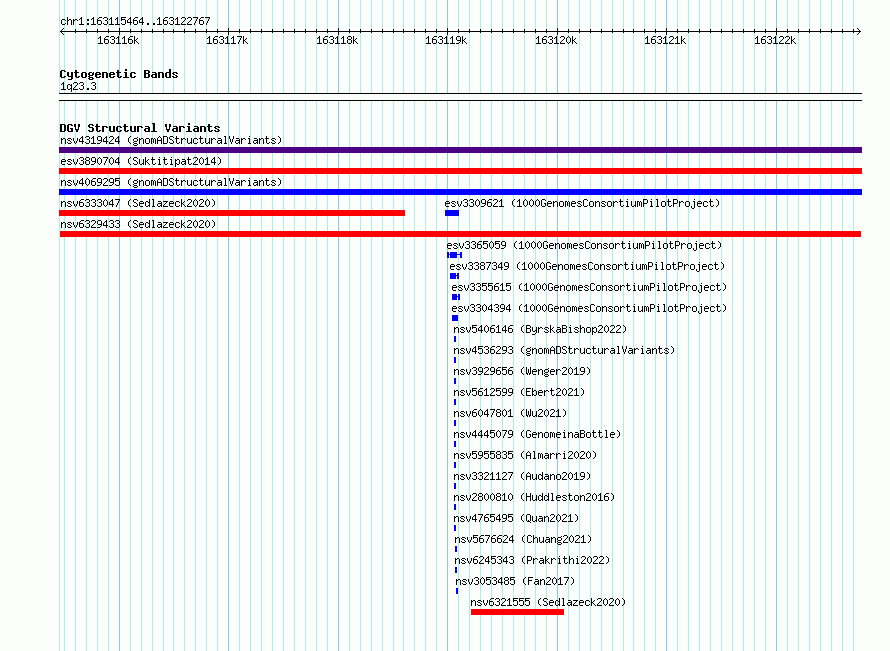Open nsv6333047 (Sedlazeck2020) variant label
This screenshot has width=890, height=651.
click(138, 203)
